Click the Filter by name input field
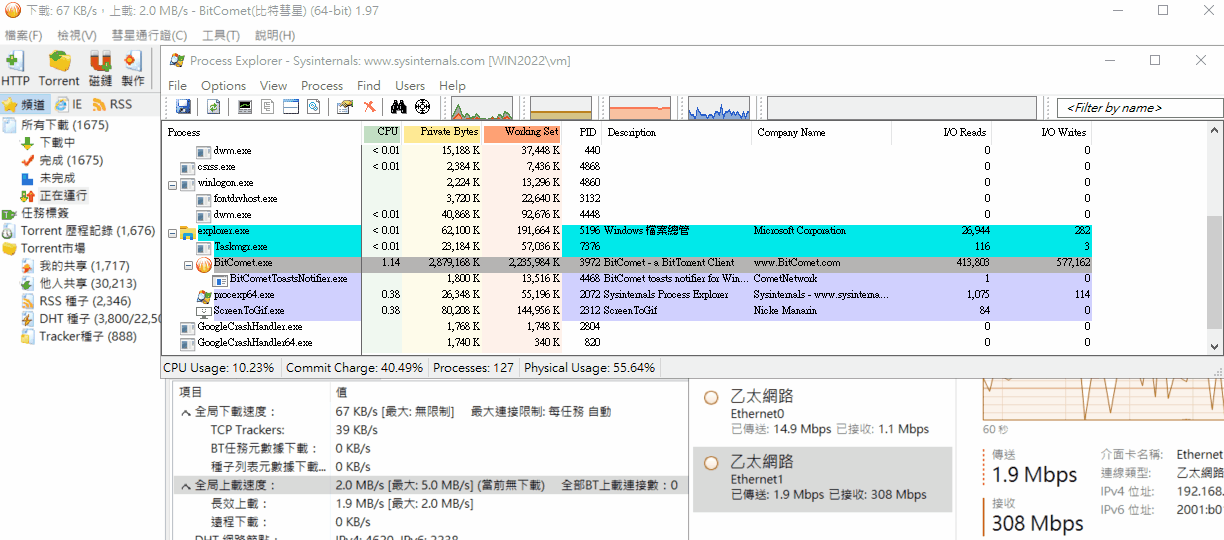The height and width of the screenshot is (540, 1224). click(x=1140, y=107)
